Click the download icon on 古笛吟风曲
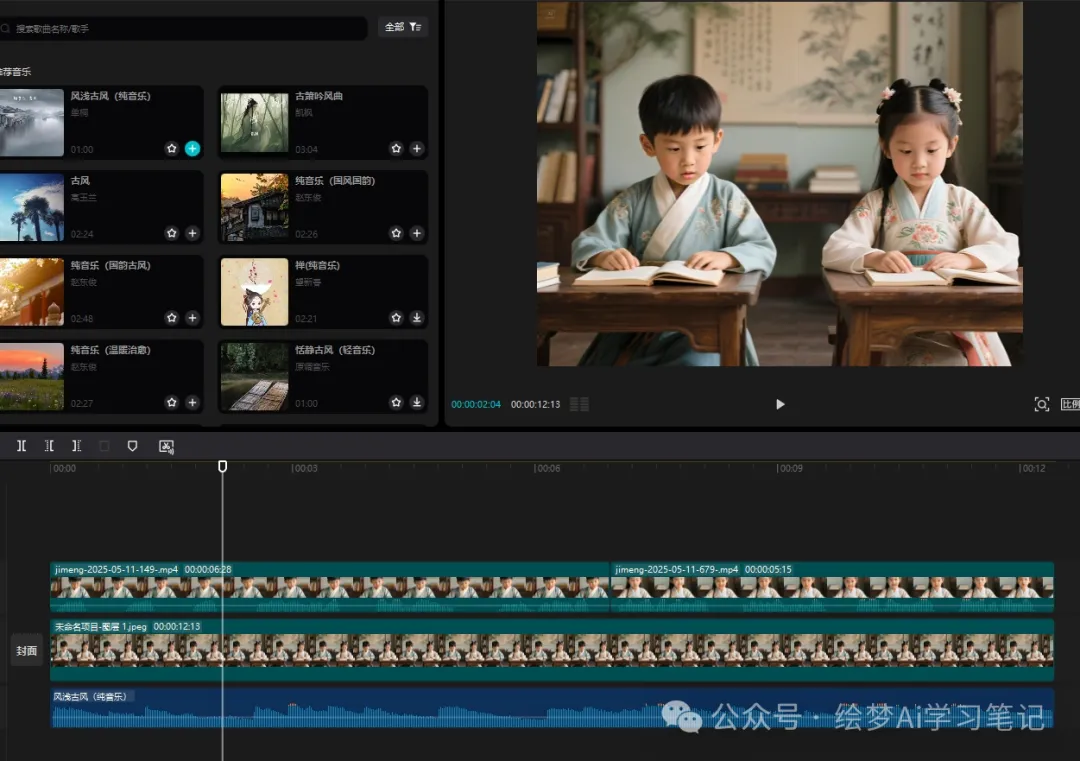Image resolution: width=1080 pixels, height=761 pixels. (417, 148)
